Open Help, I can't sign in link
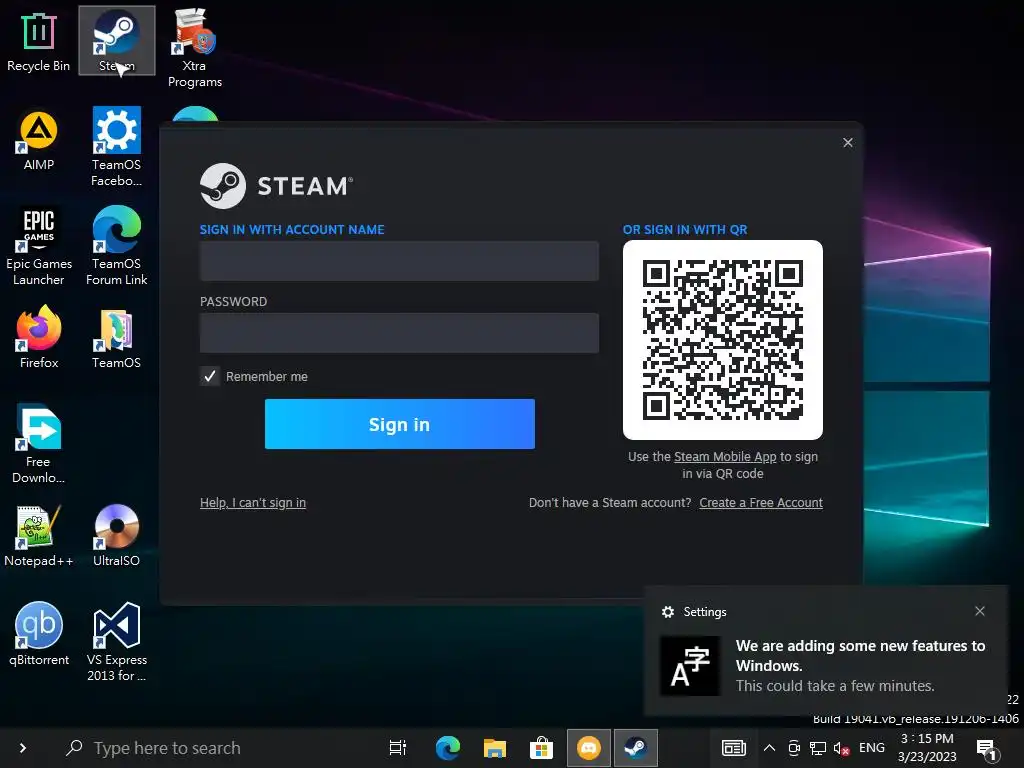1024x768 pixels. [253, 503]
